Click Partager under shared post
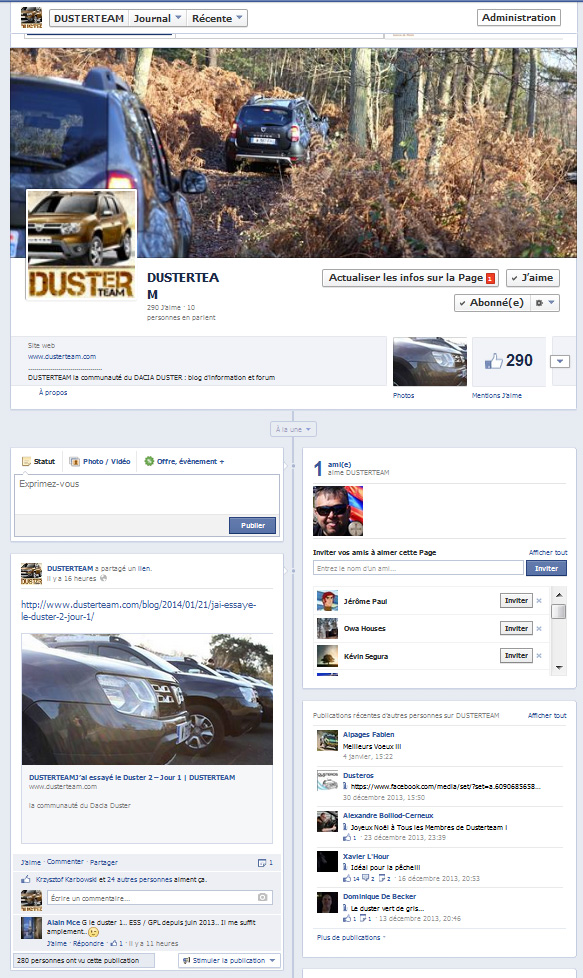583x978 pixels. pos(104,863)
